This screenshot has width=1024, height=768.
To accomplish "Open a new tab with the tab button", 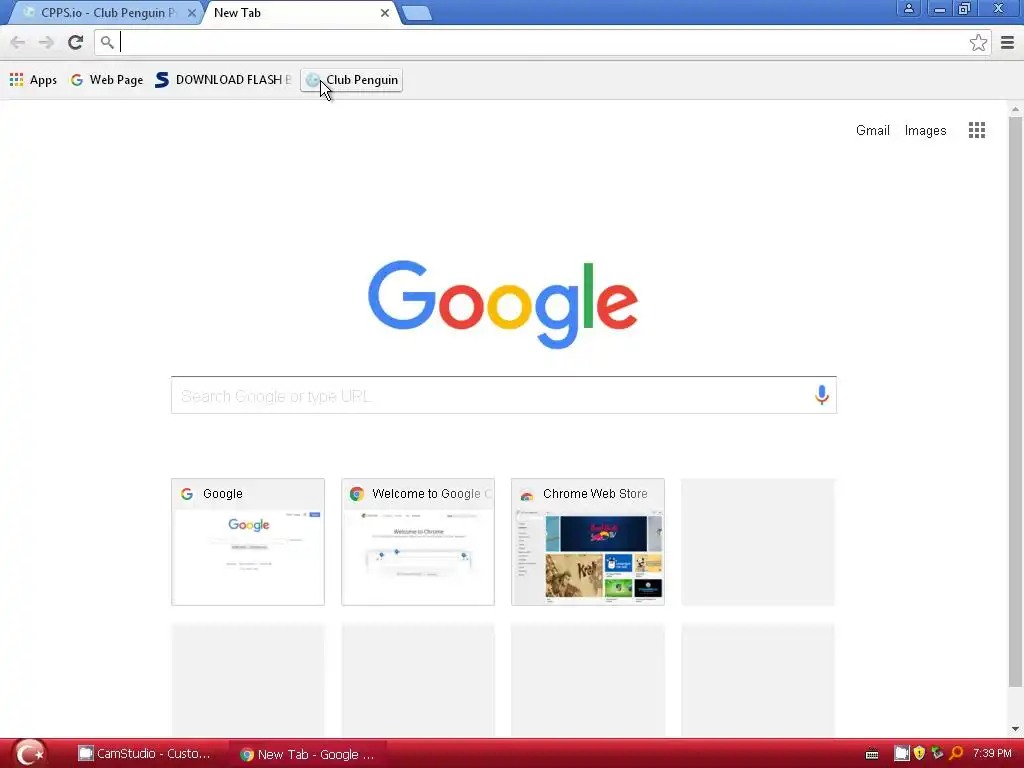I will coord(416,13).
